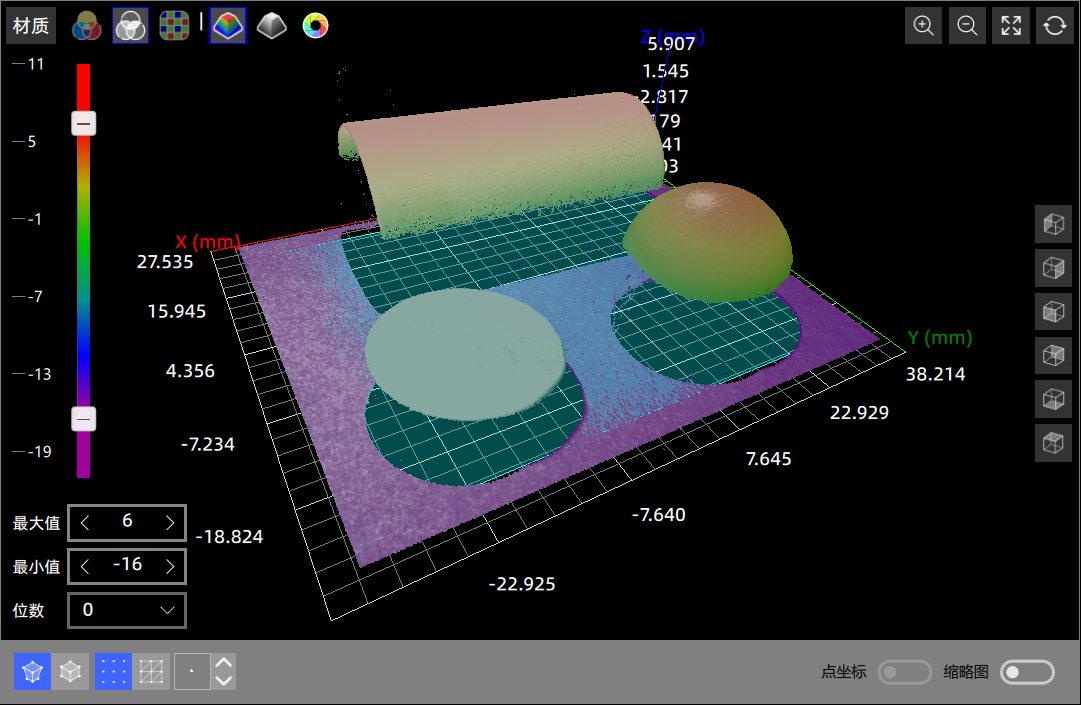Screen dimensions: 1081x705
Task: Open the 位数 dropdown
Action: [127, 610]
